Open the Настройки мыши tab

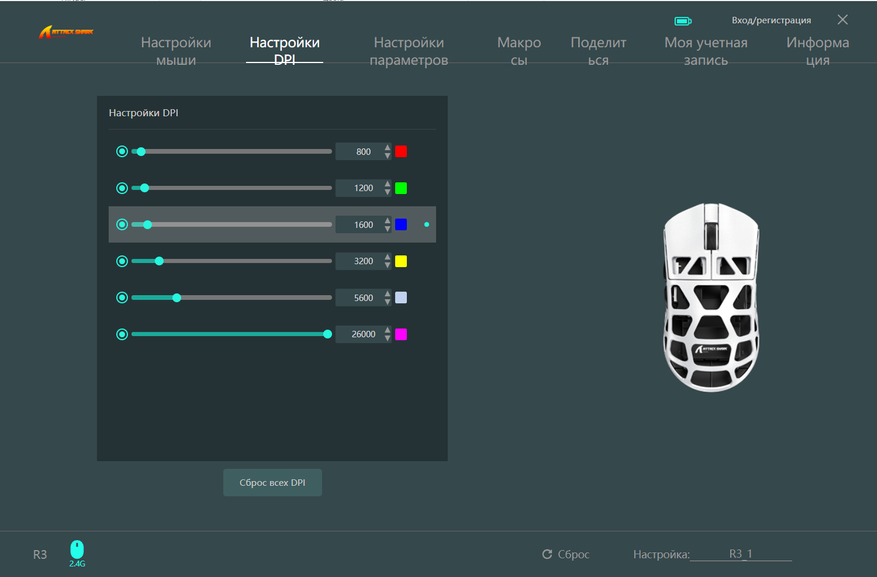click(x=176, y=51)
